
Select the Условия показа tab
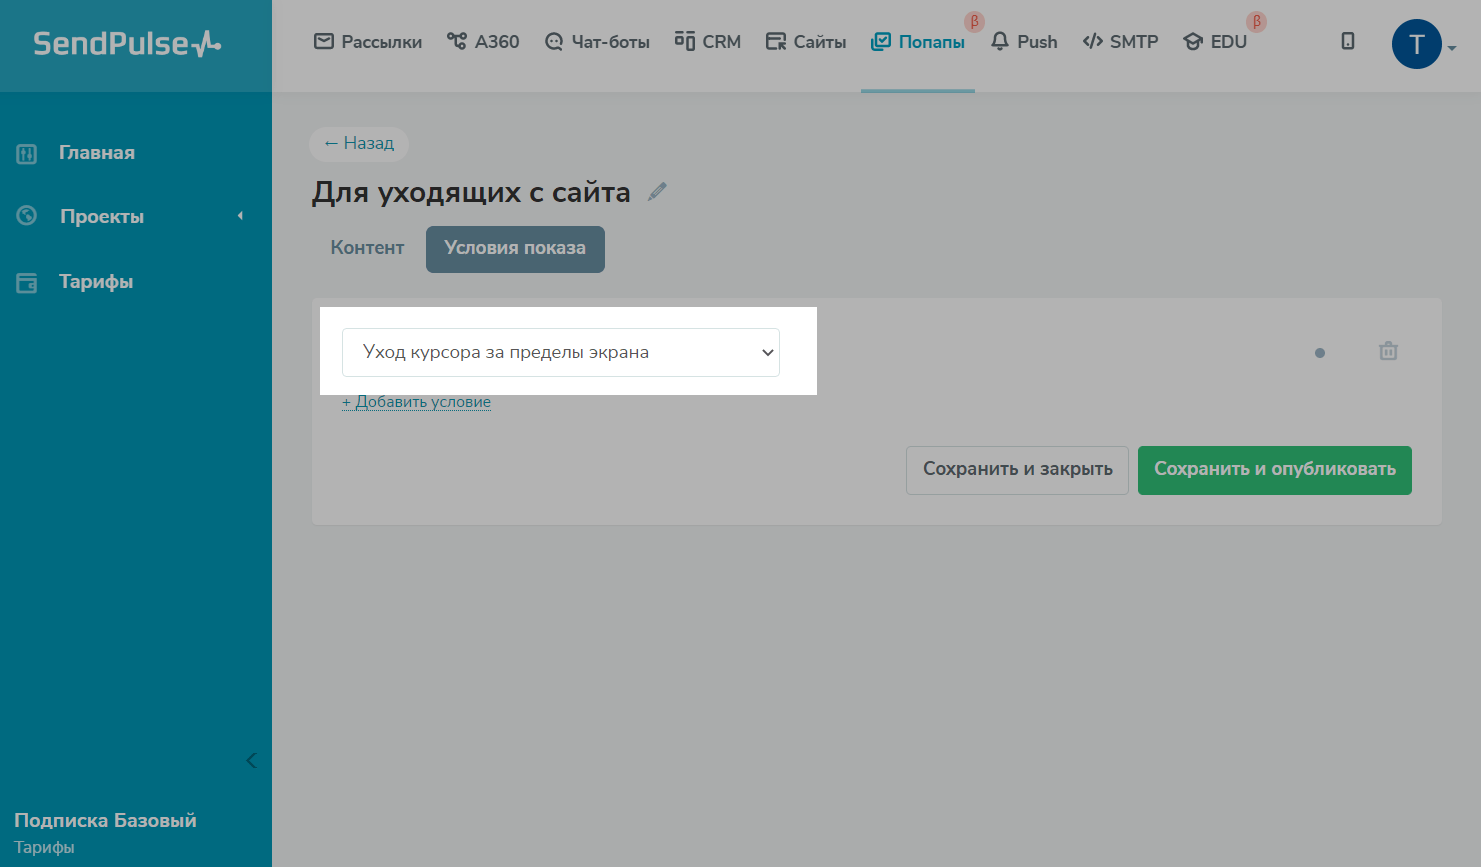pos(515,249)
